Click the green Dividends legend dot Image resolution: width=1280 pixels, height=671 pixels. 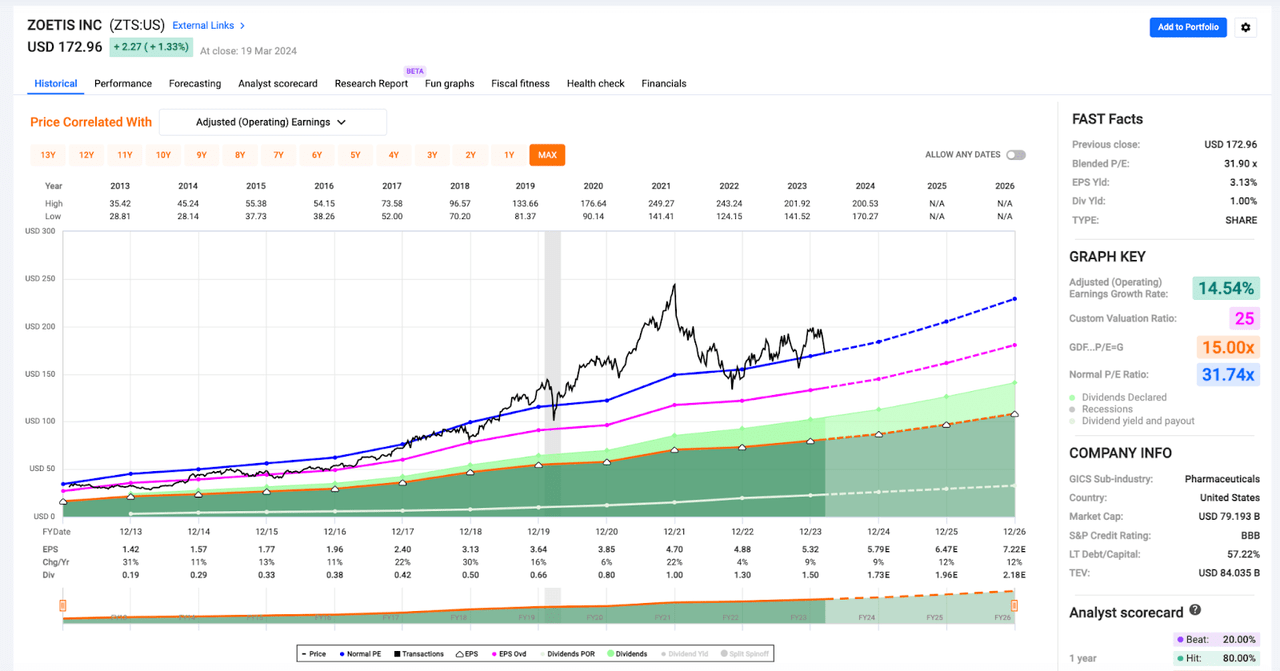611,653
